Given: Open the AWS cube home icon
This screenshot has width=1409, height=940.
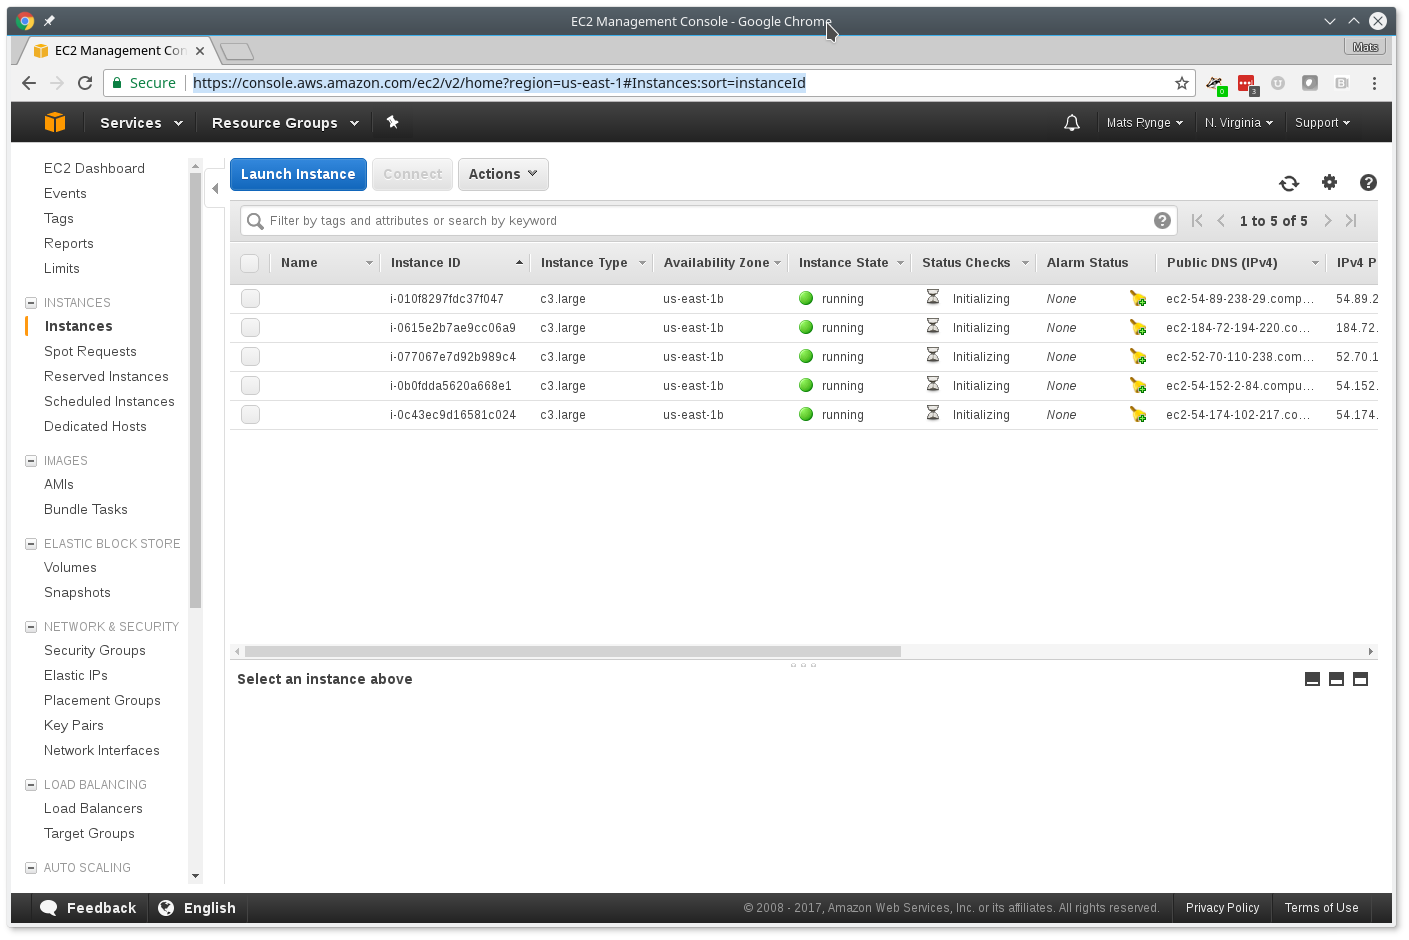Looking at the screenshot, I should coord(55,122).
